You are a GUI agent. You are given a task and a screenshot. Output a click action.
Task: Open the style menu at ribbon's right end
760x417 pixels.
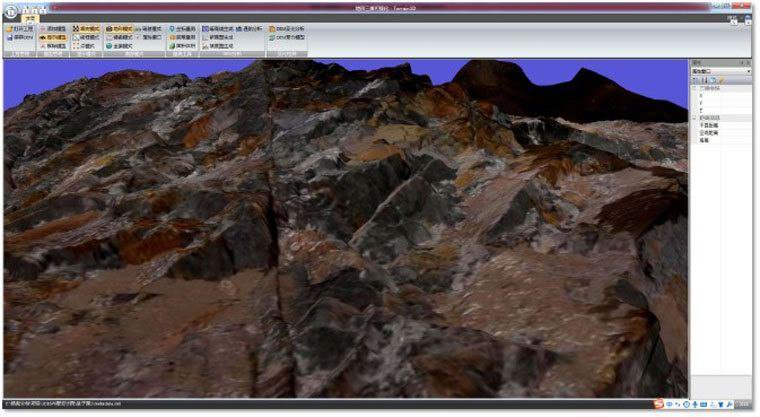point(732,18)
